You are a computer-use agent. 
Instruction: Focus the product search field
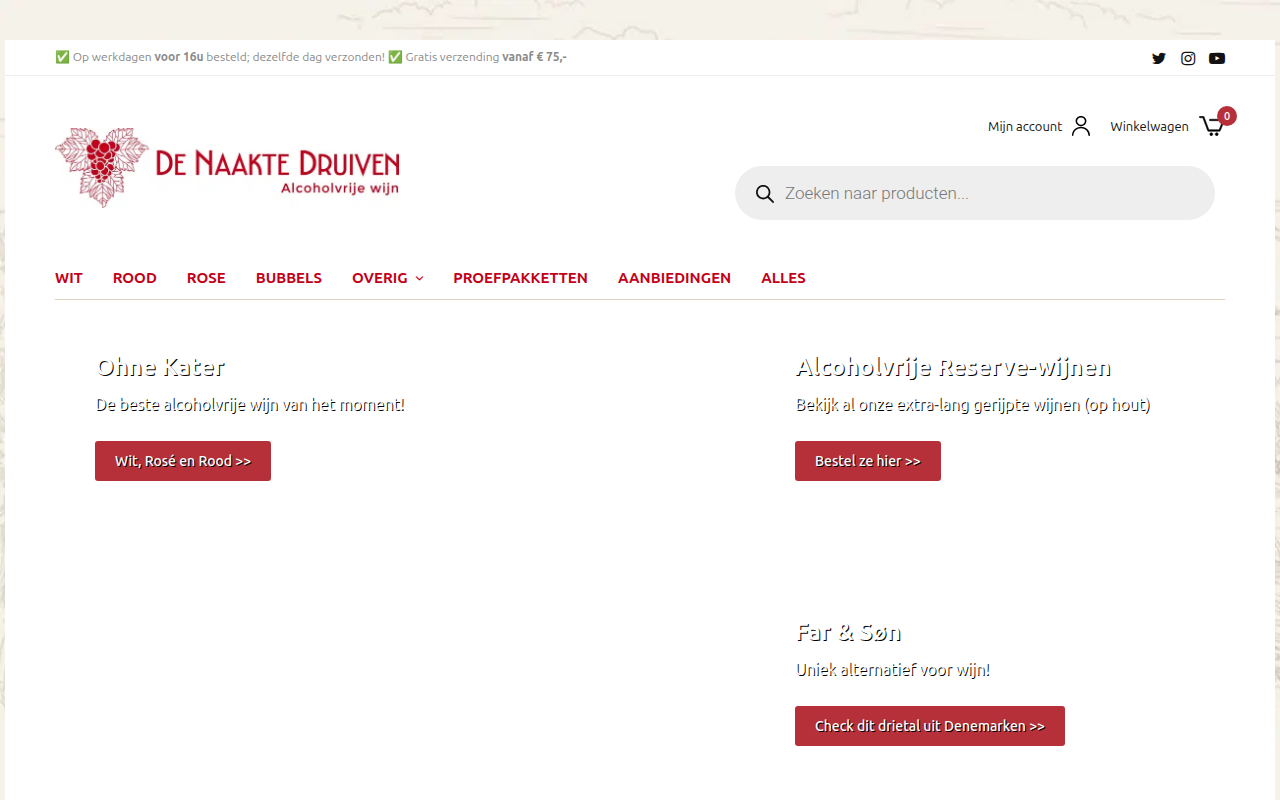[x=975, y=193]
